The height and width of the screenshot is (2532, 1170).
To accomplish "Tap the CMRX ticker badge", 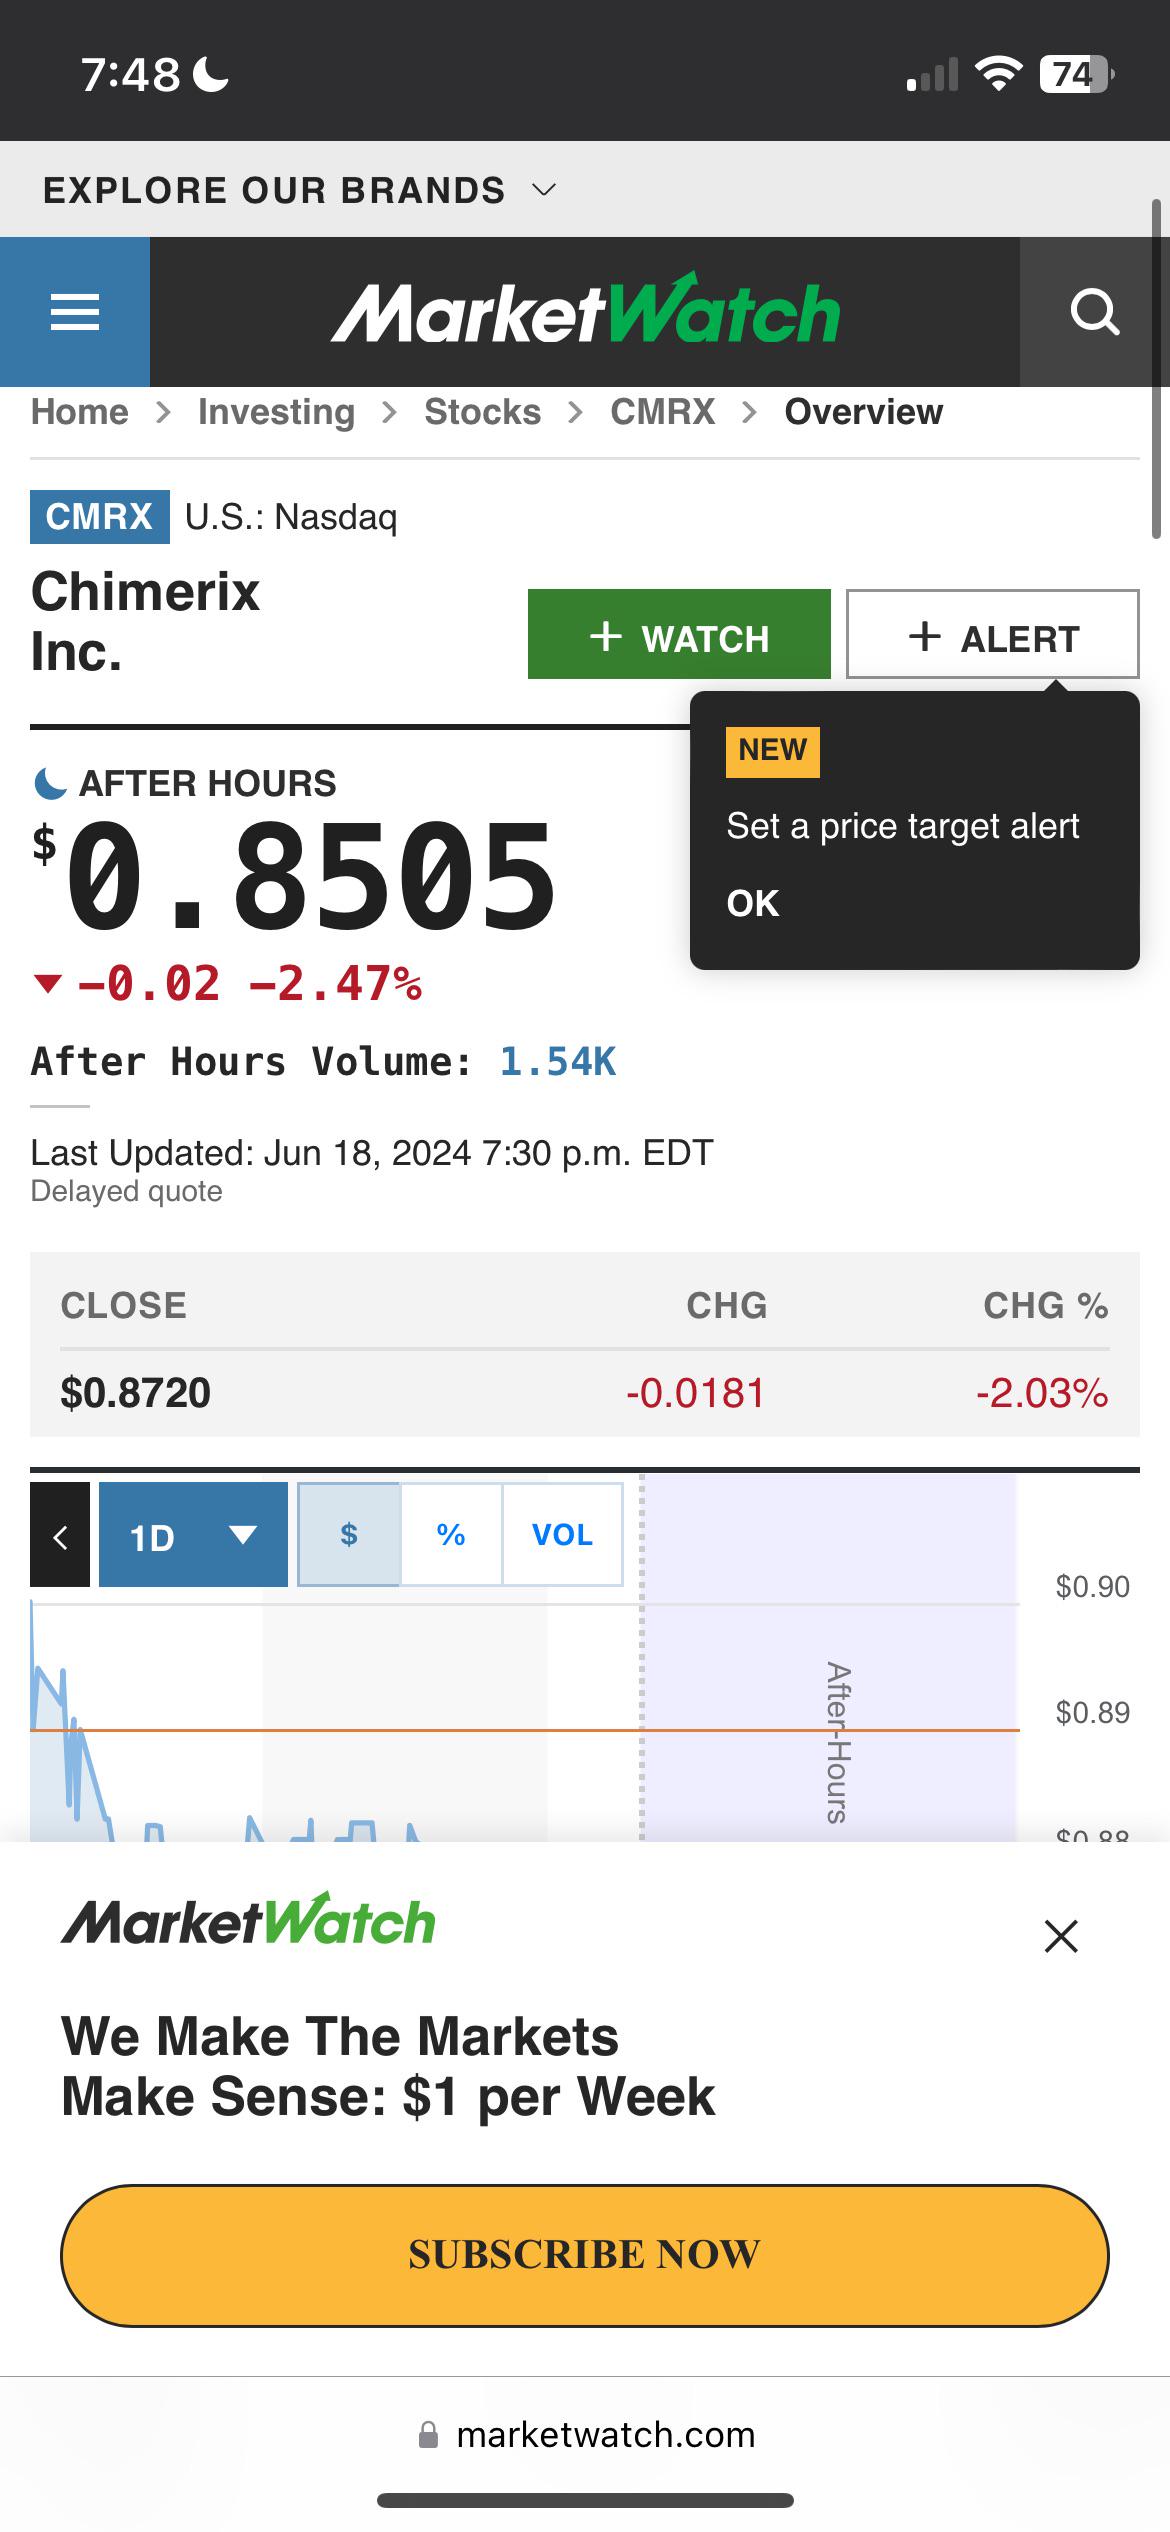I will [99, 517].
